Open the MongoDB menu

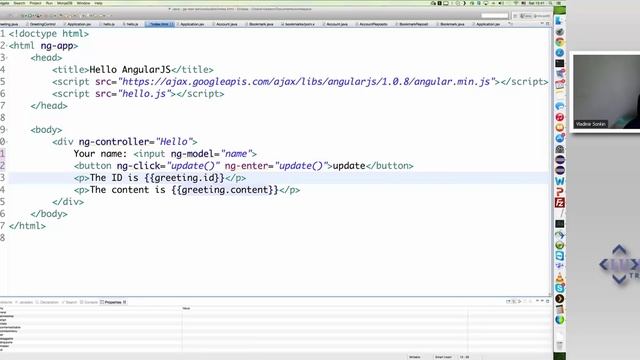tap(64, 3)
